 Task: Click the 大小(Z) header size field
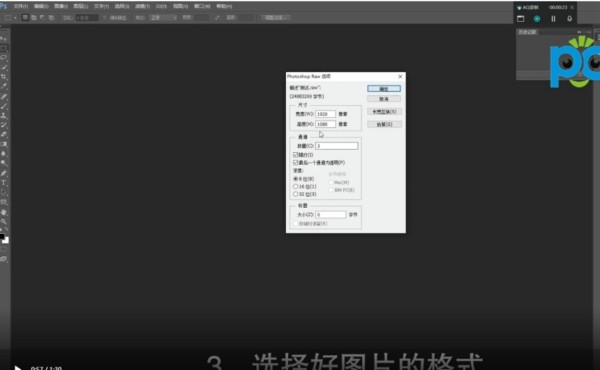coord(331,215)
